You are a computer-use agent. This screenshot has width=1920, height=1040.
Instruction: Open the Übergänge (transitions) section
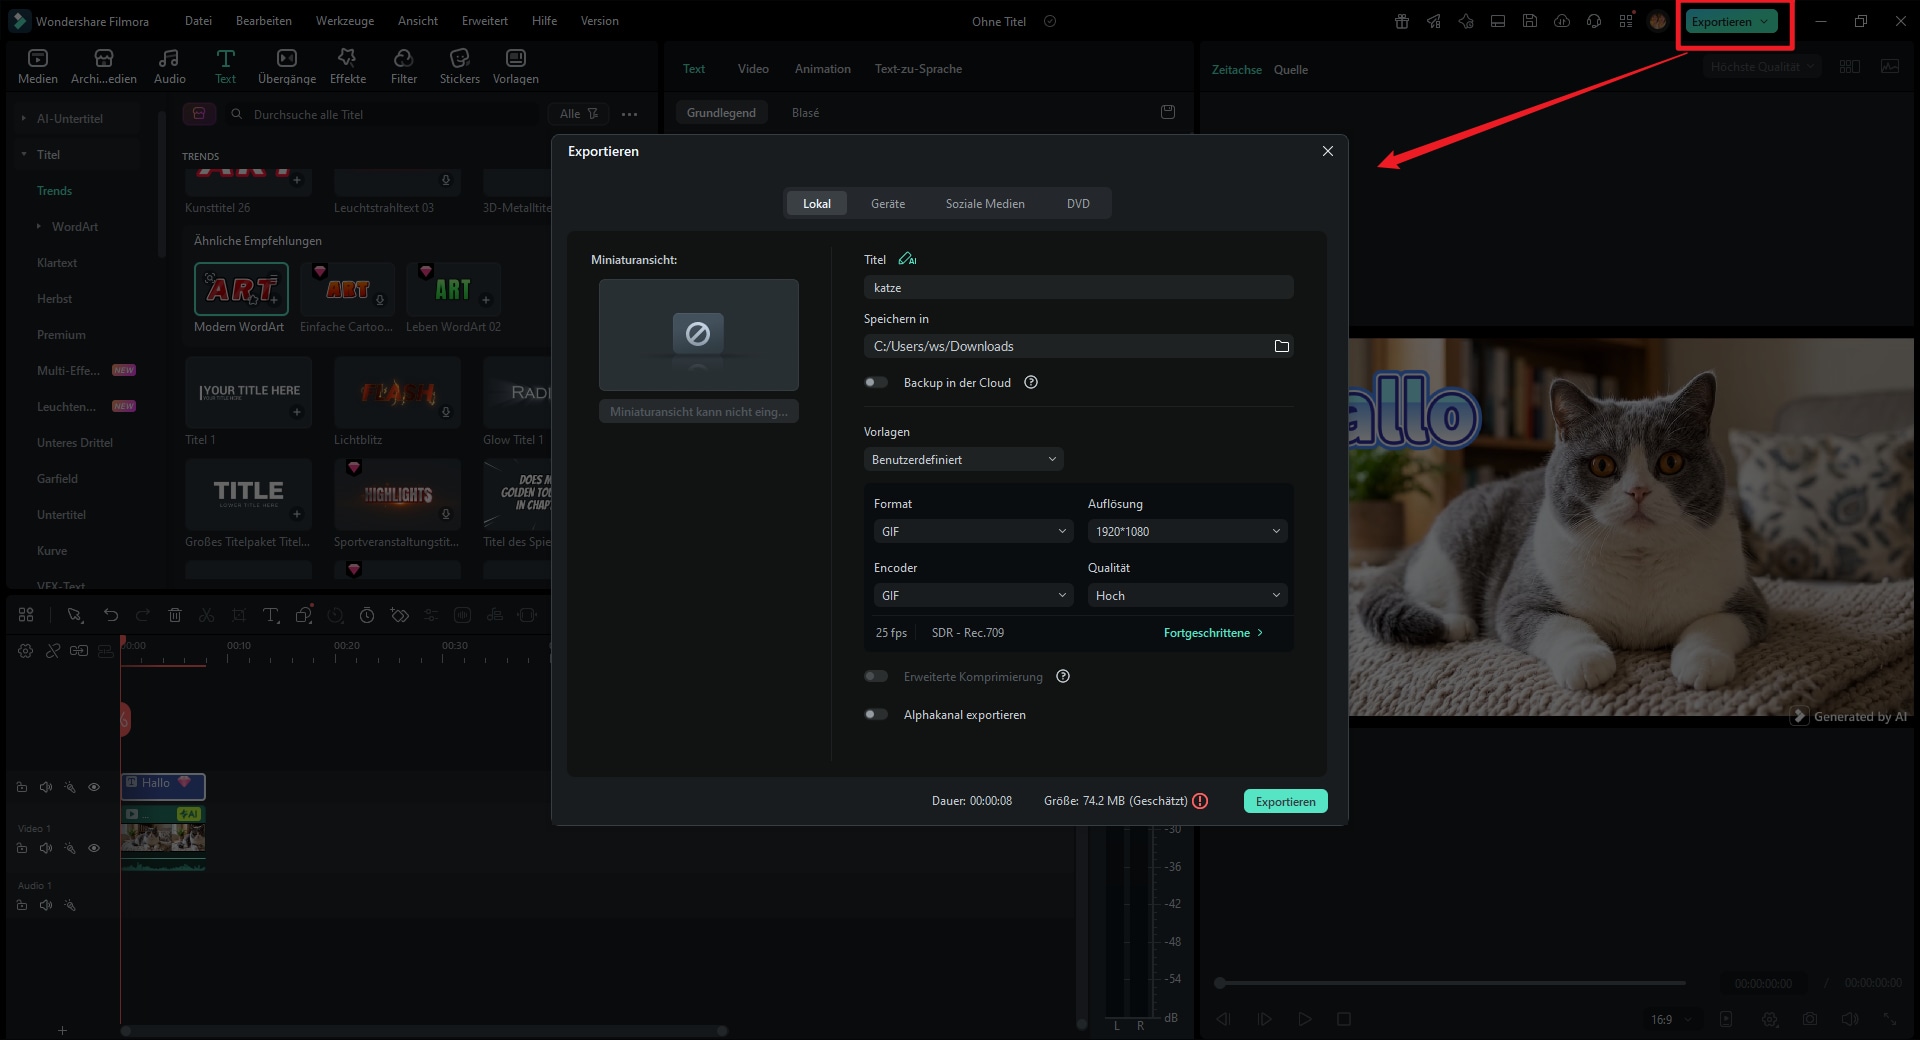(287, 66)
